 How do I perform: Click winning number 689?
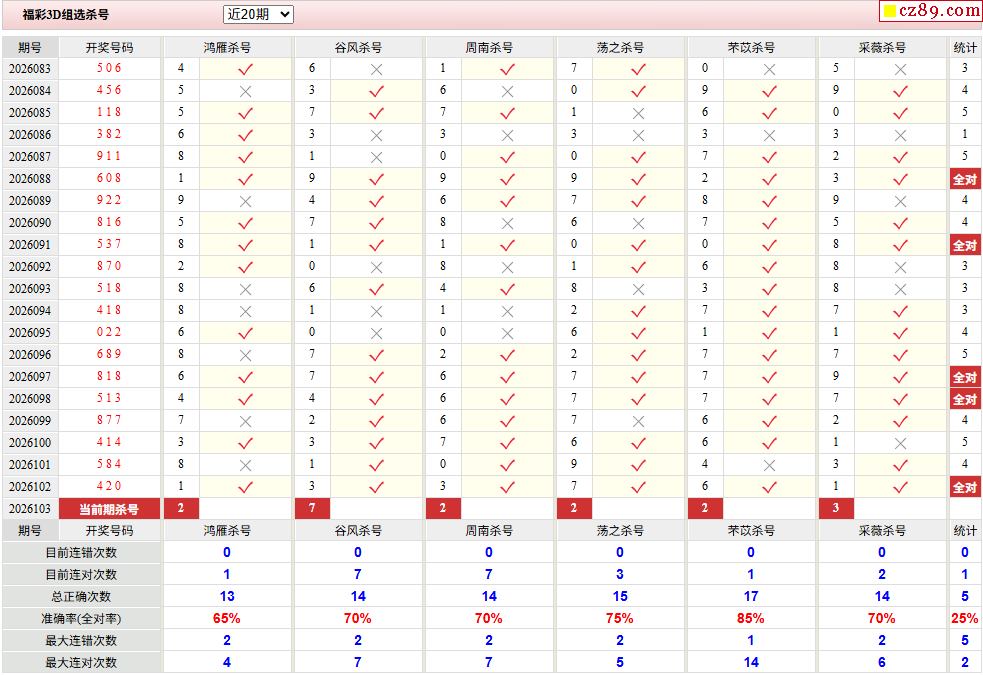pyautogui.click(x=109, y=354)
